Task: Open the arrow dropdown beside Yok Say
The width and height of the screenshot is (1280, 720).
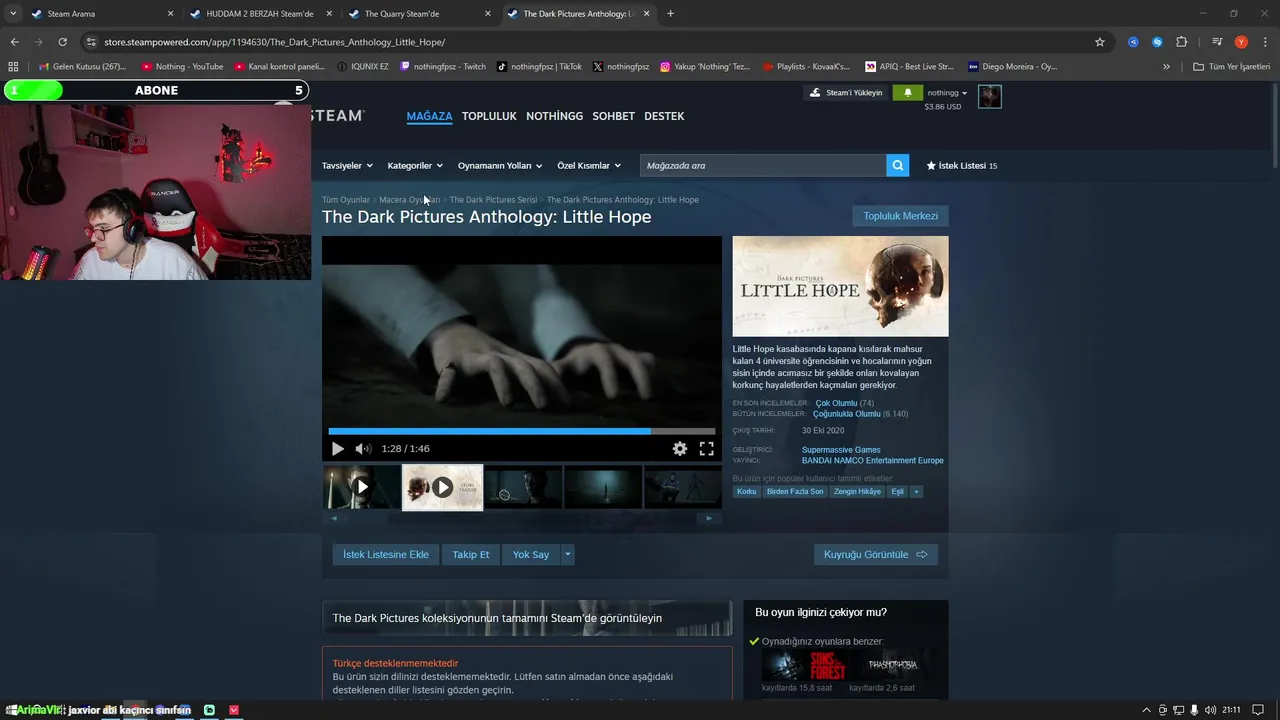Action: [x=568, y=554]
